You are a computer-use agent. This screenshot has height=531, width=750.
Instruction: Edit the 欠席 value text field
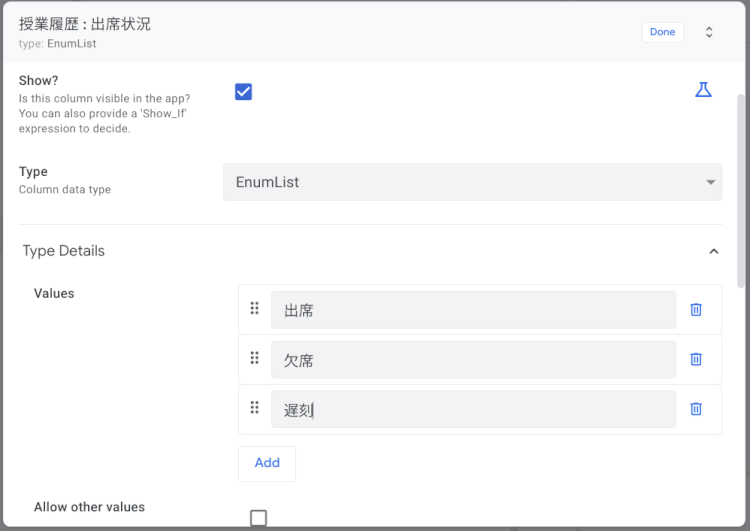pyautogui.click(x=472, y=359)
